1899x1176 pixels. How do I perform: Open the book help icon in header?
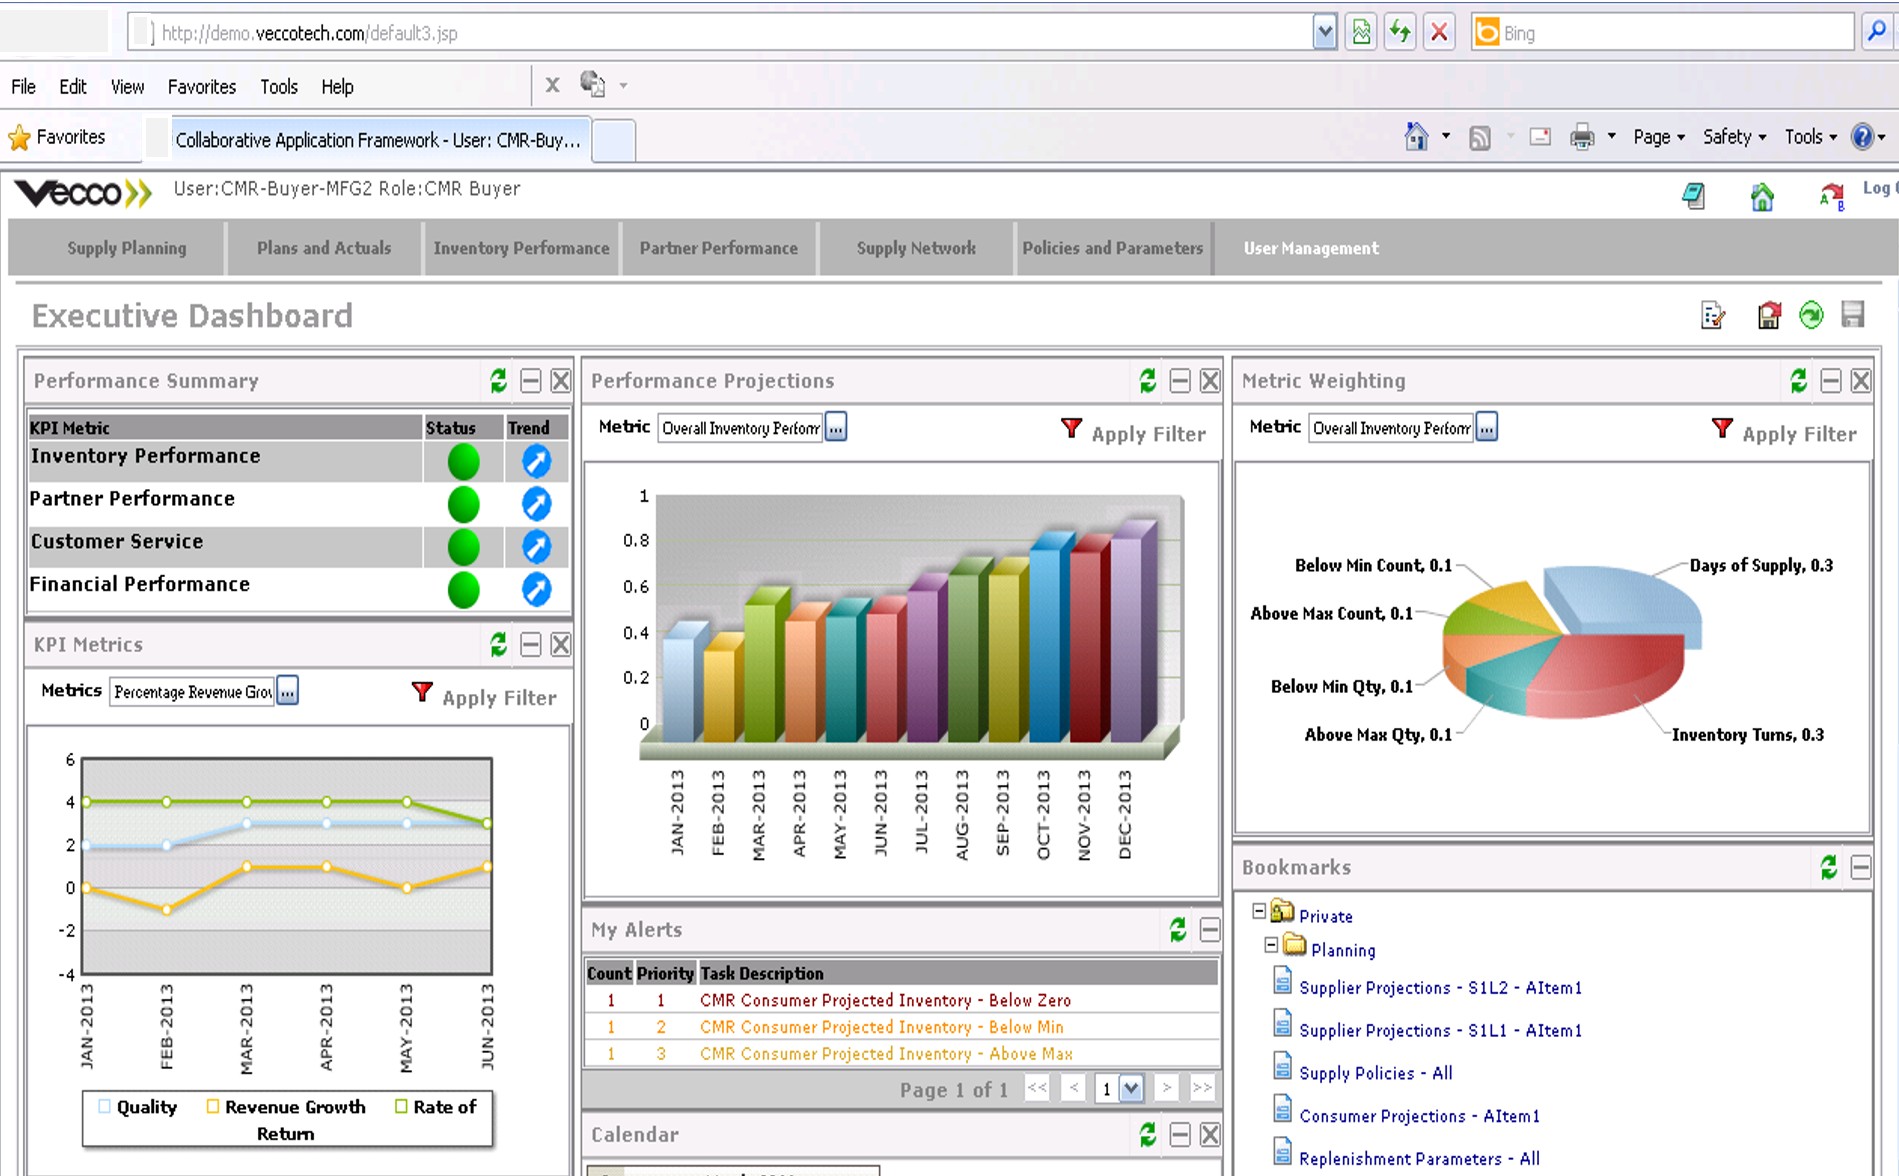point(1694,196)
